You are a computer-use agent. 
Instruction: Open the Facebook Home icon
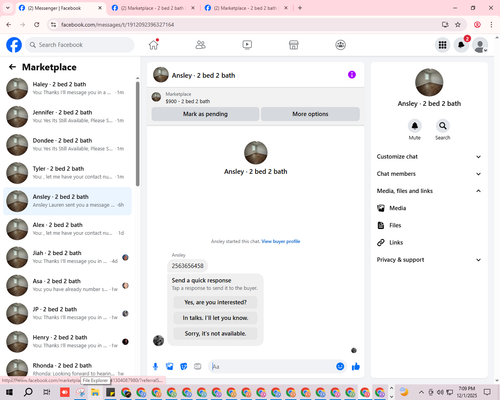[x=154, y=45]
